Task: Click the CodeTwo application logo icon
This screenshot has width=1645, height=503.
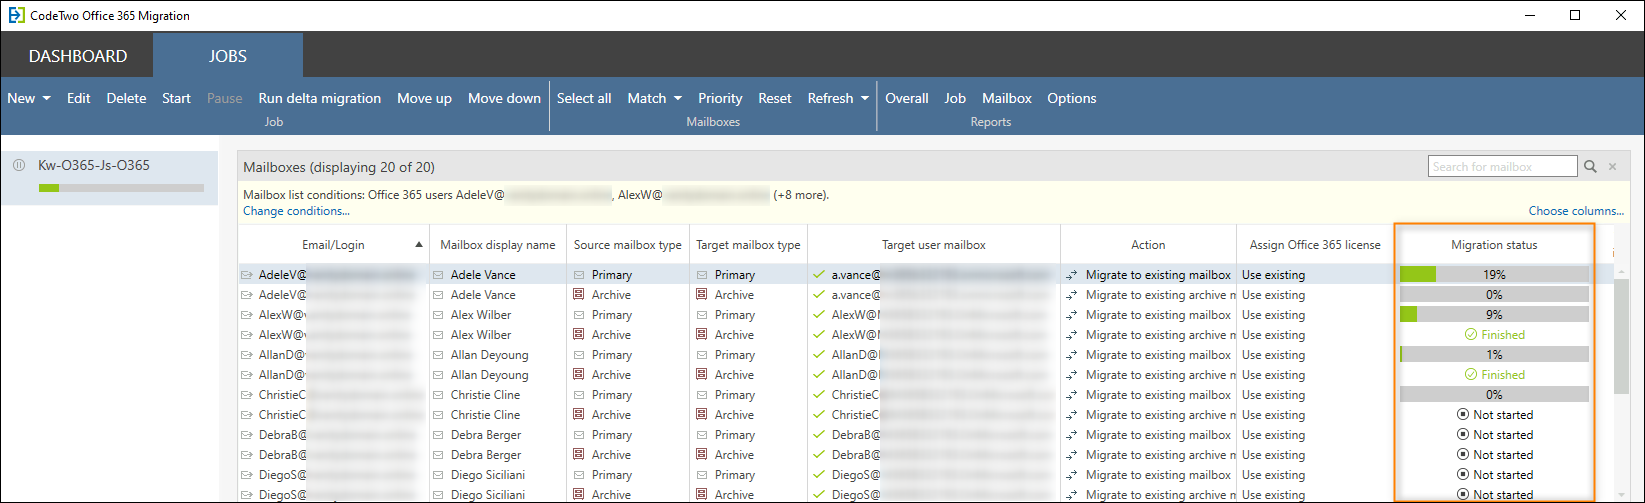Action: 15,15
